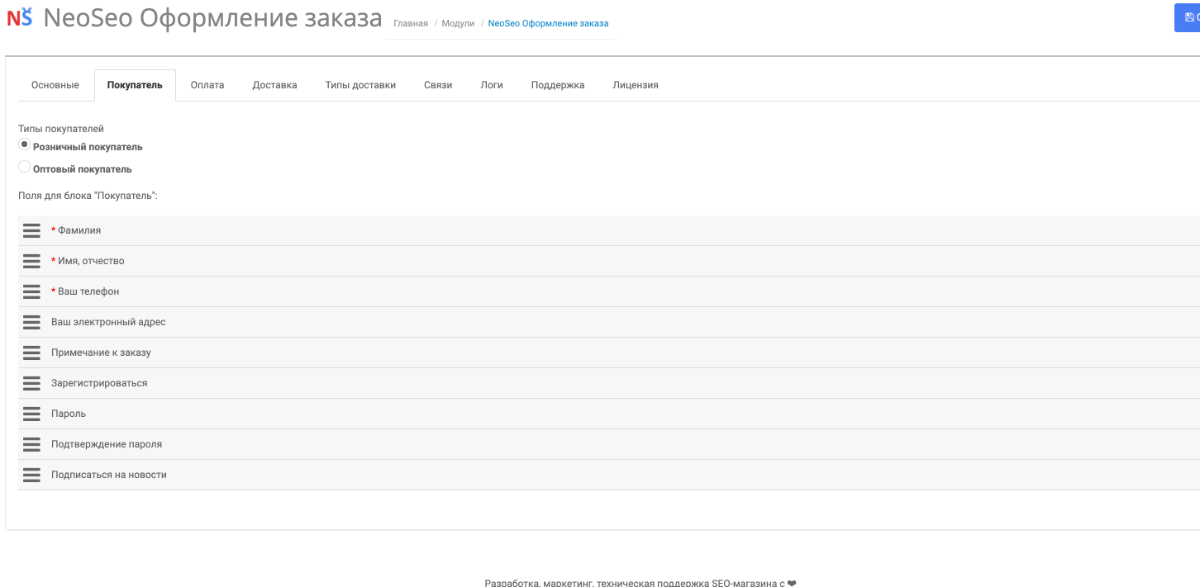Choose Оптовый покупатель radio option
This screenshot has width=1200, height=587.
click(25, 168)
